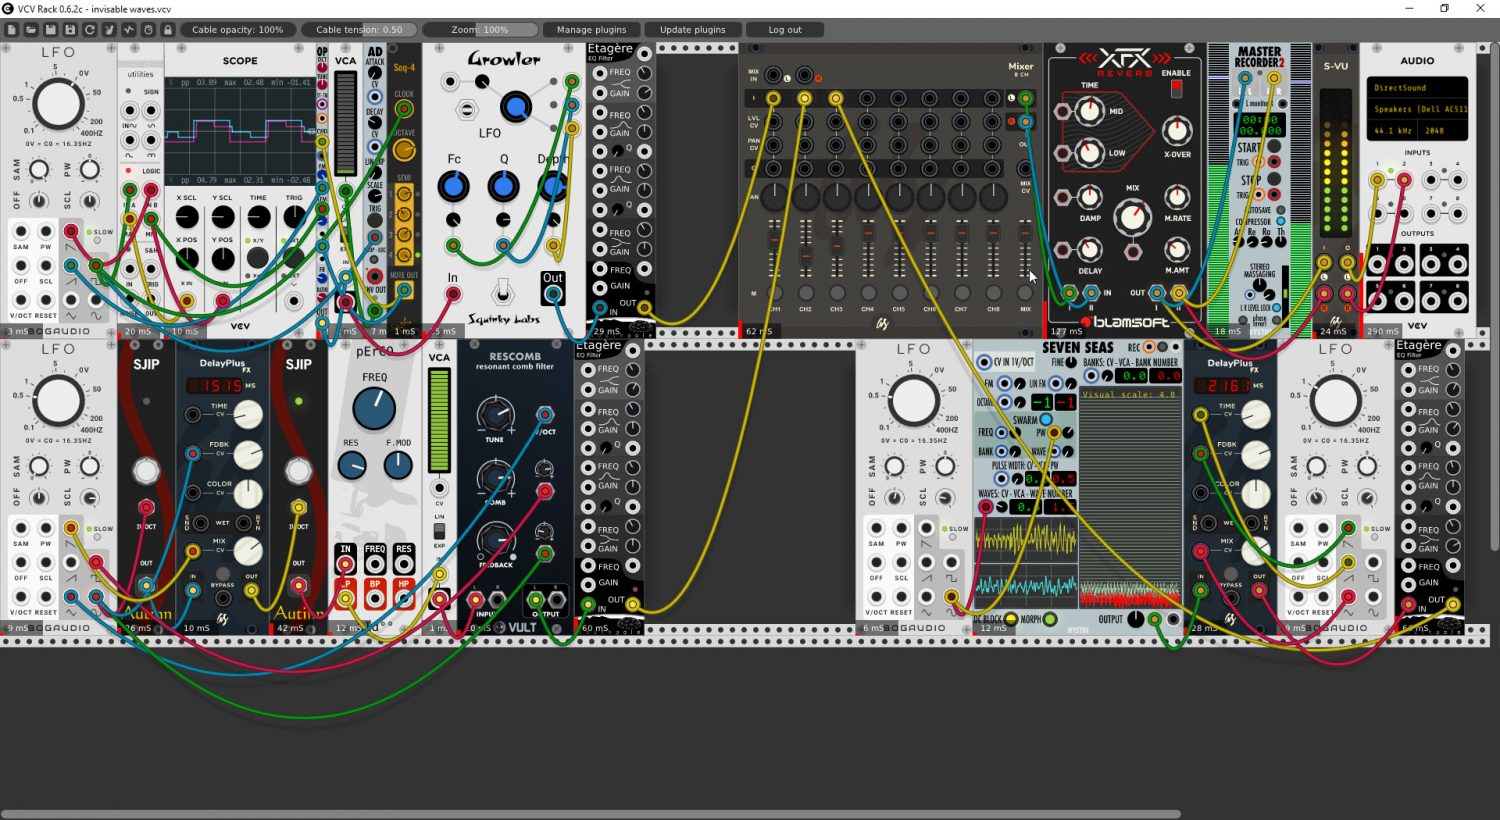Viewport: 1500px width, 820px height.
Task: Mute mixer channel CH3
Action: click(837, 293)
